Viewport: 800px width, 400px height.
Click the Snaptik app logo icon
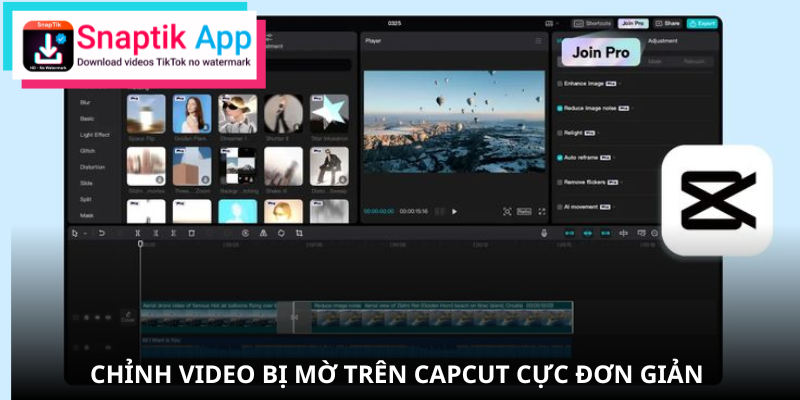tap(48, 46)
